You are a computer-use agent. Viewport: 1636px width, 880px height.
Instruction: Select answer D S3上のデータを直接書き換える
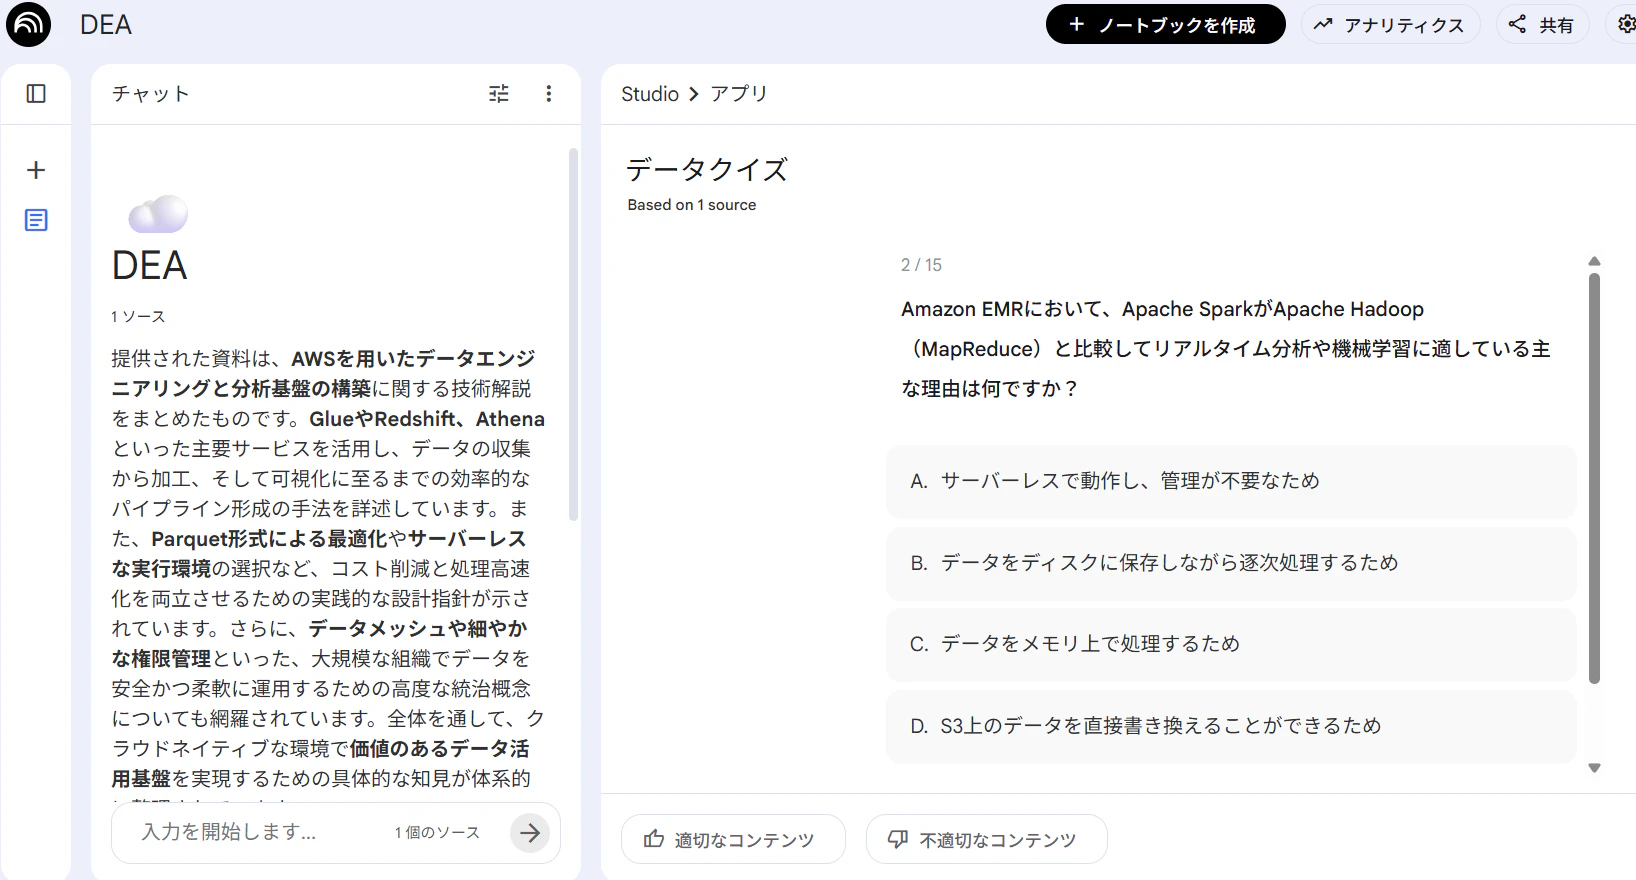(x=1231, y=726)
